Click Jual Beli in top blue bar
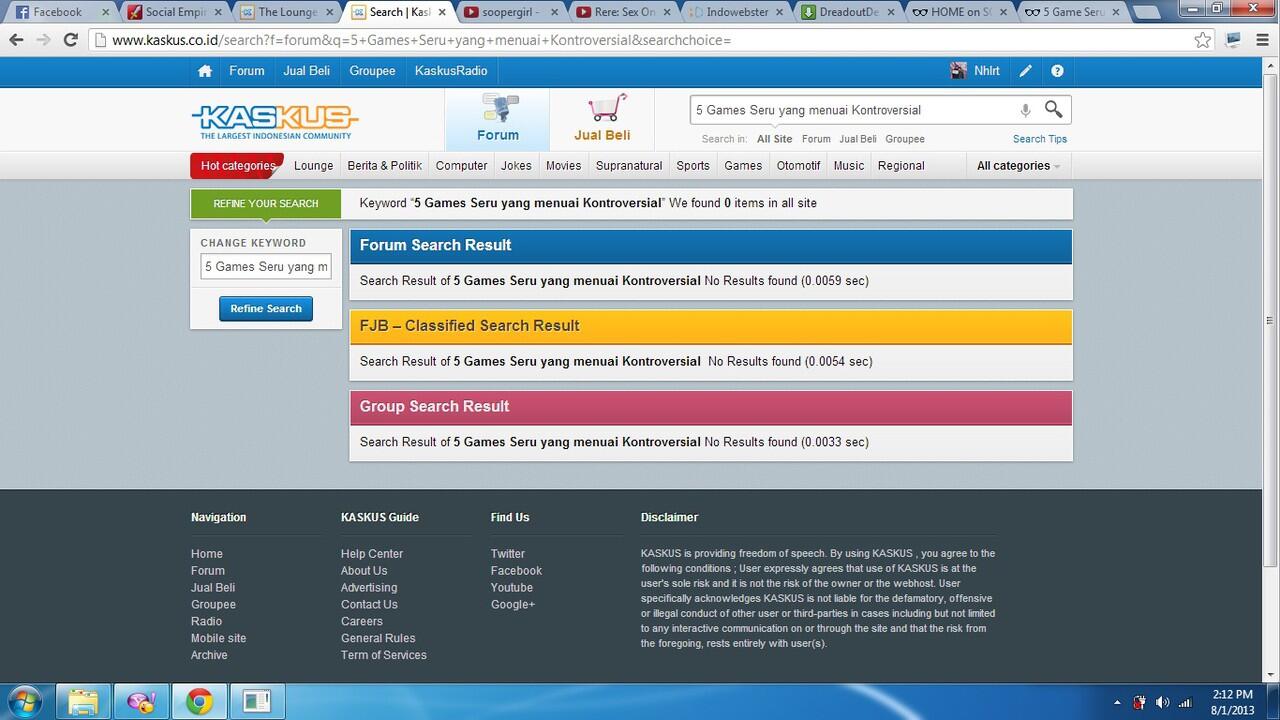Image resolution: width=1280 pixels, height=720 pixels. click(307, 71)
